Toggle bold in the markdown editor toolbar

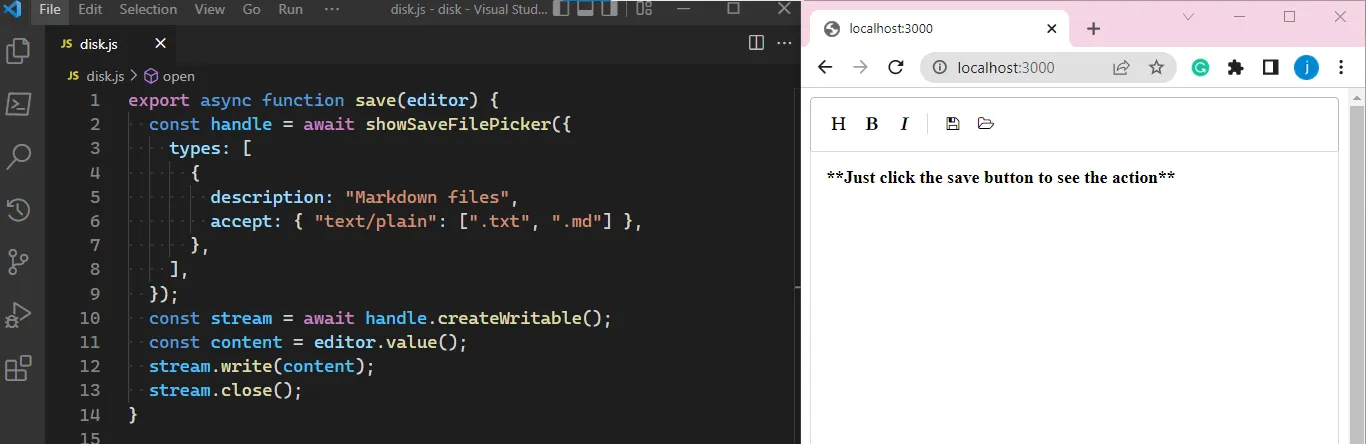(872, 124)
